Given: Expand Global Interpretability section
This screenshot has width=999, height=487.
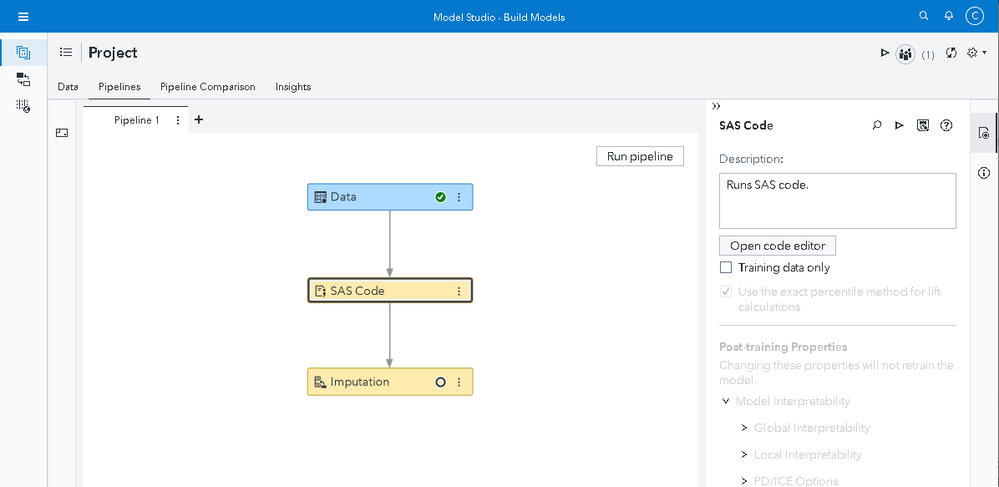Looking at the screenshot, I should pyautogui.click(x=744, y=428).
